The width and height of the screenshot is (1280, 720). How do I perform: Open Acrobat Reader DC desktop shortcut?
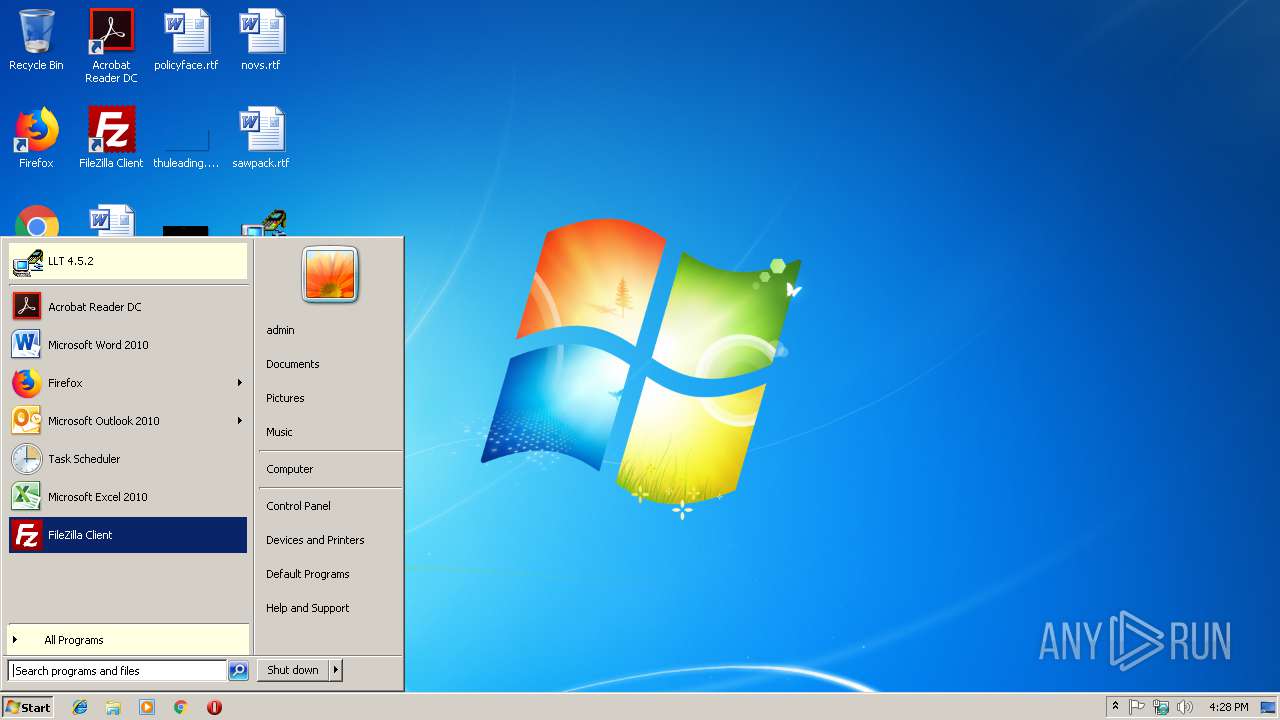pyautogui.click(x=111, y=46)
